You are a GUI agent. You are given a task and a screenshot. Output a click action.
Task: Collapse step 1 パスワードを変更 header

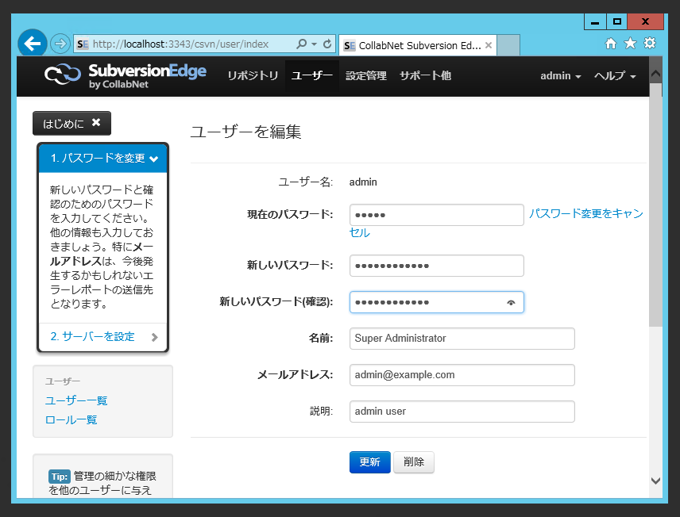pos(103,158)
